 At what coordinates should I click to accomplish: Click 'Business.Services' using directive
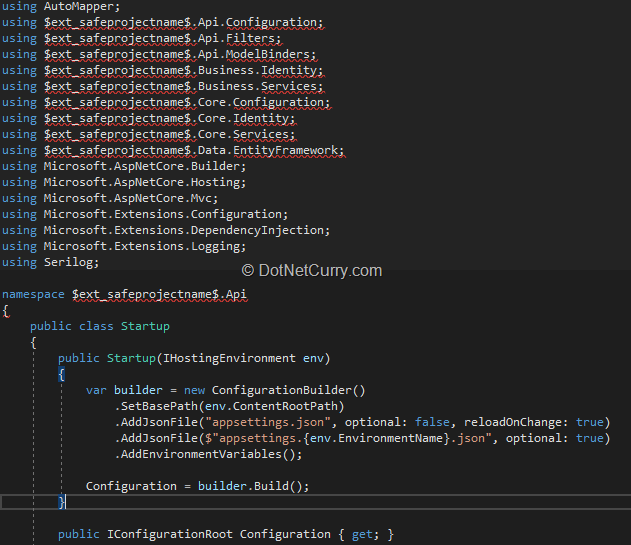(x=260, y=87)
